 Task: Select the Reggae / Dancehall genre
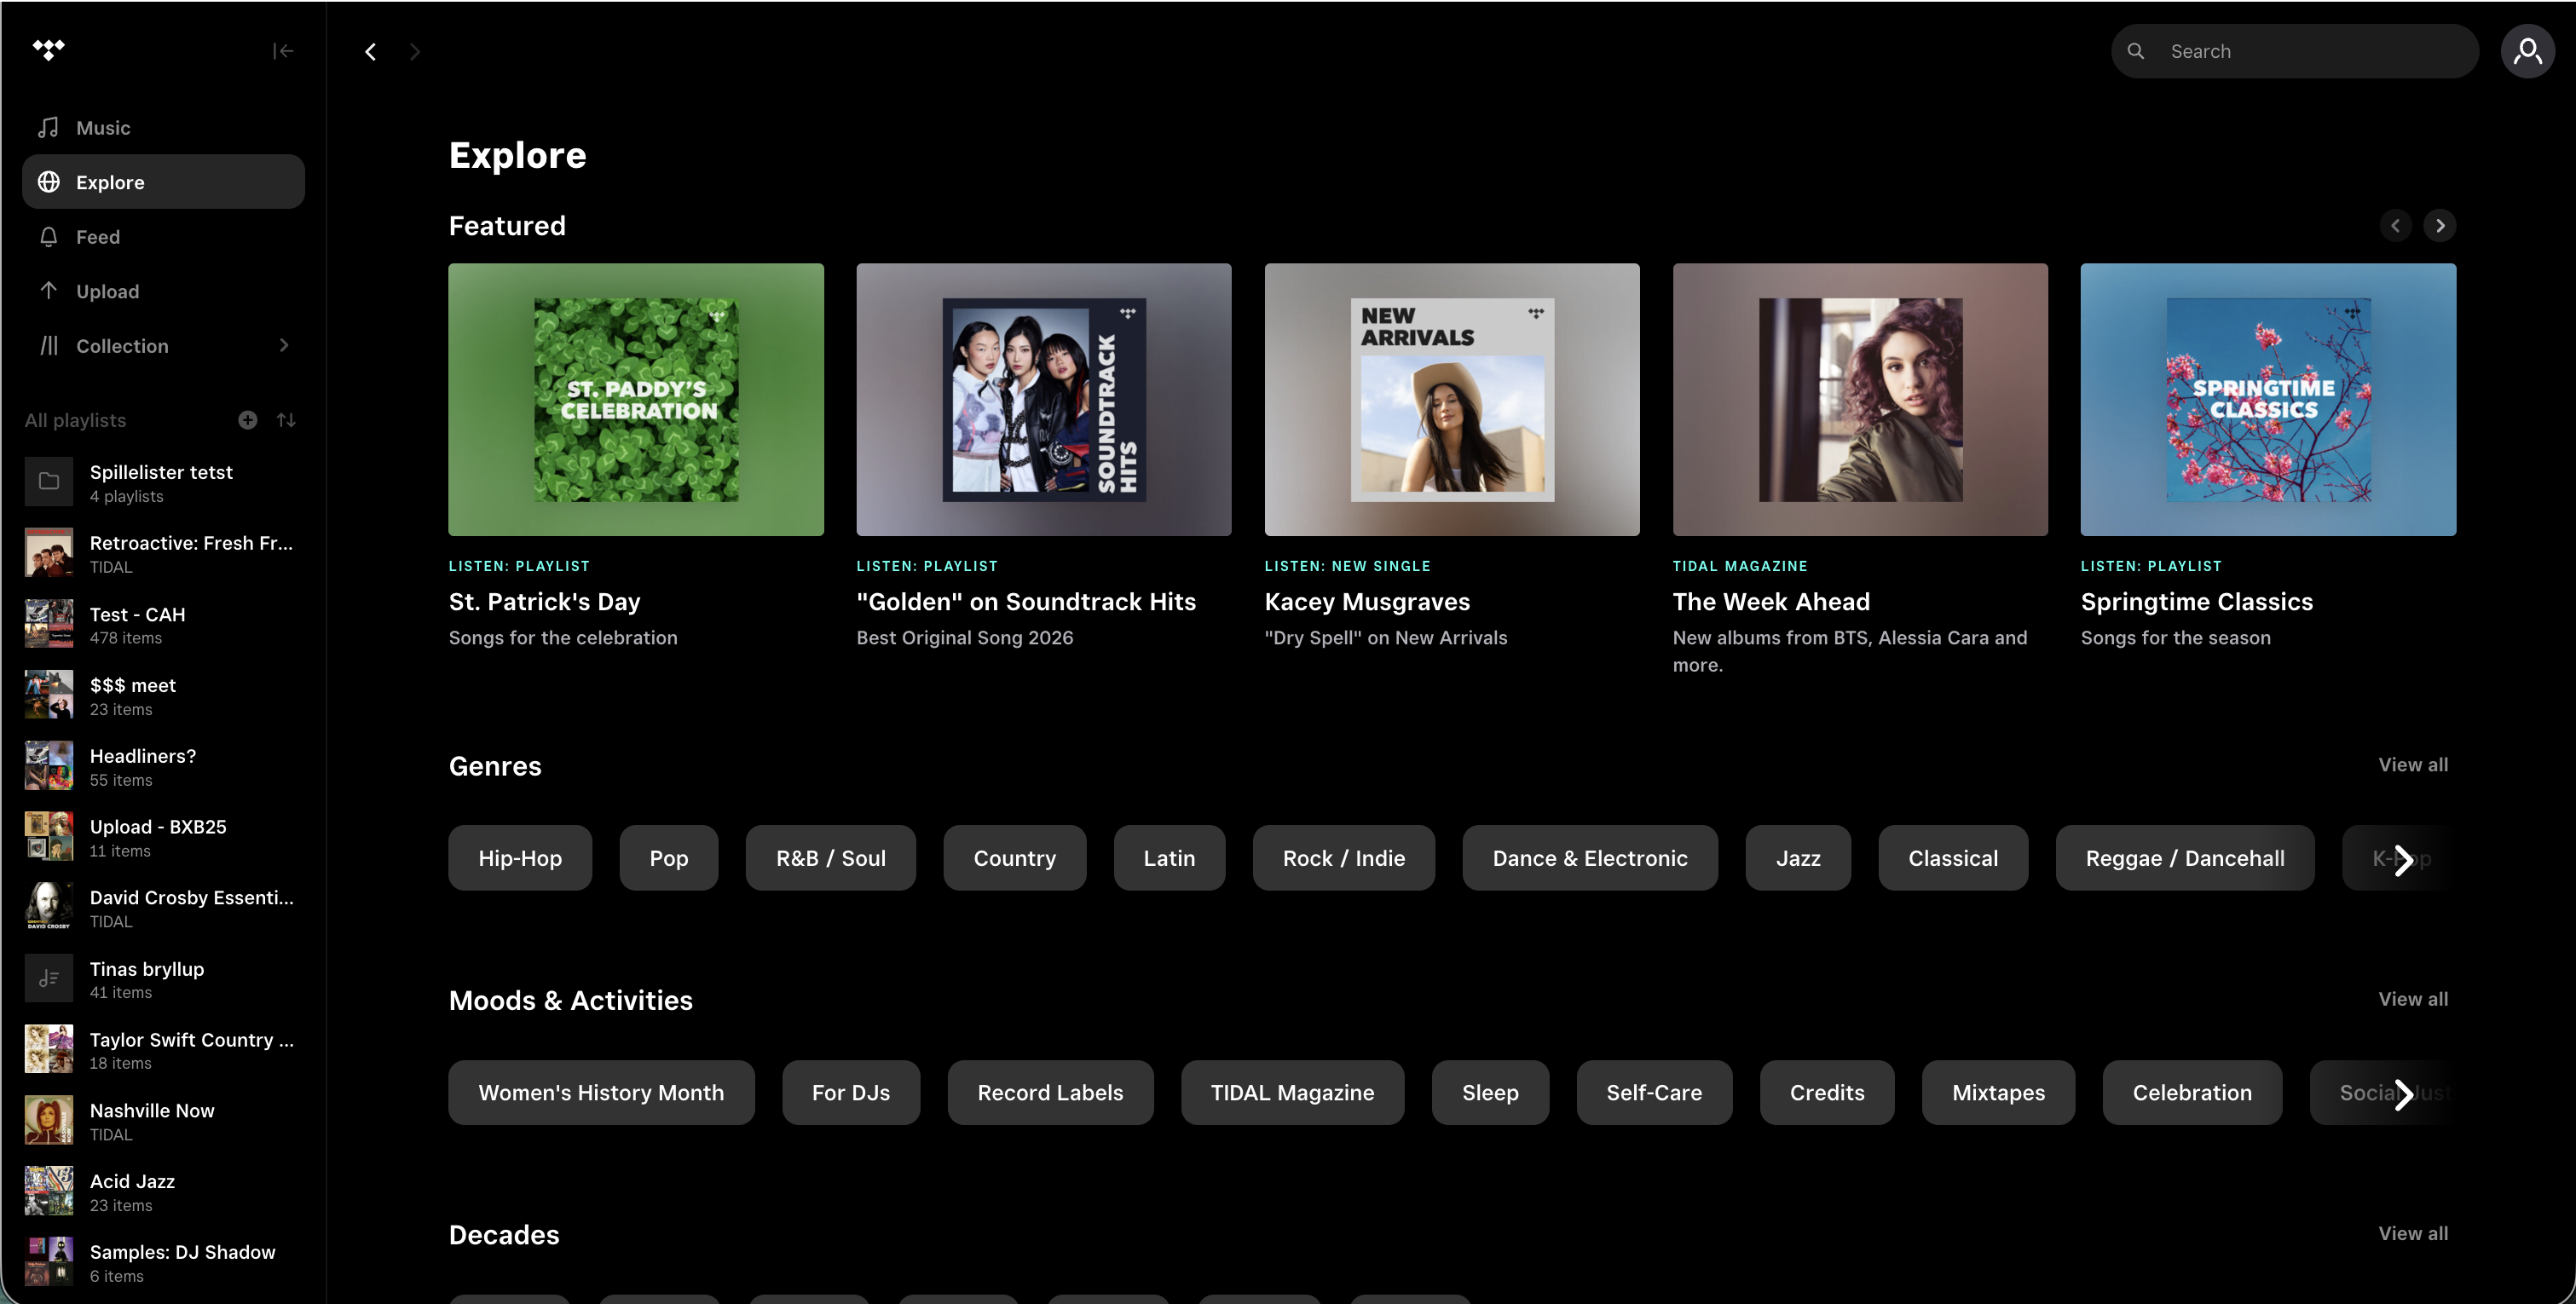tap(2185, 858)
